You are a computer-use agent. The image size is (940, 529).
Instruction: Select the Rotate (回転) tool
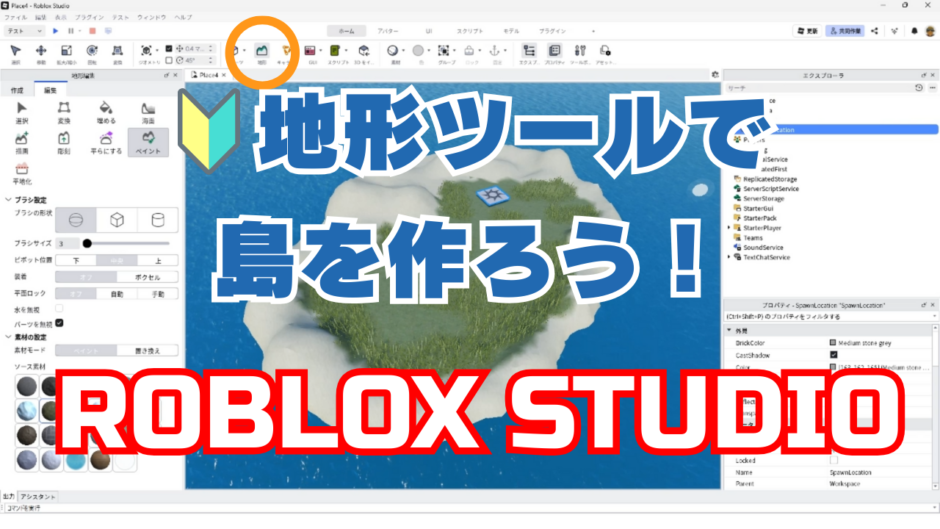pyautogui.click(x=92, y=52)
